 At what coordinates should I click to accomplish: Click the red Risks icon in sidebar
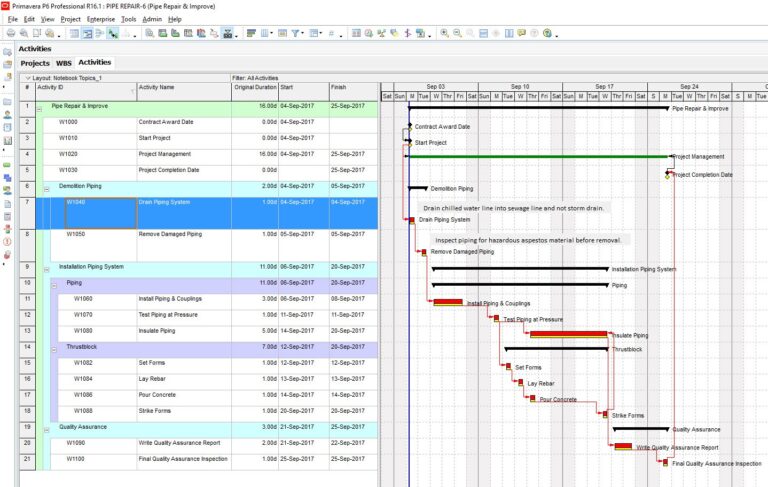click(x=7, y=255)
